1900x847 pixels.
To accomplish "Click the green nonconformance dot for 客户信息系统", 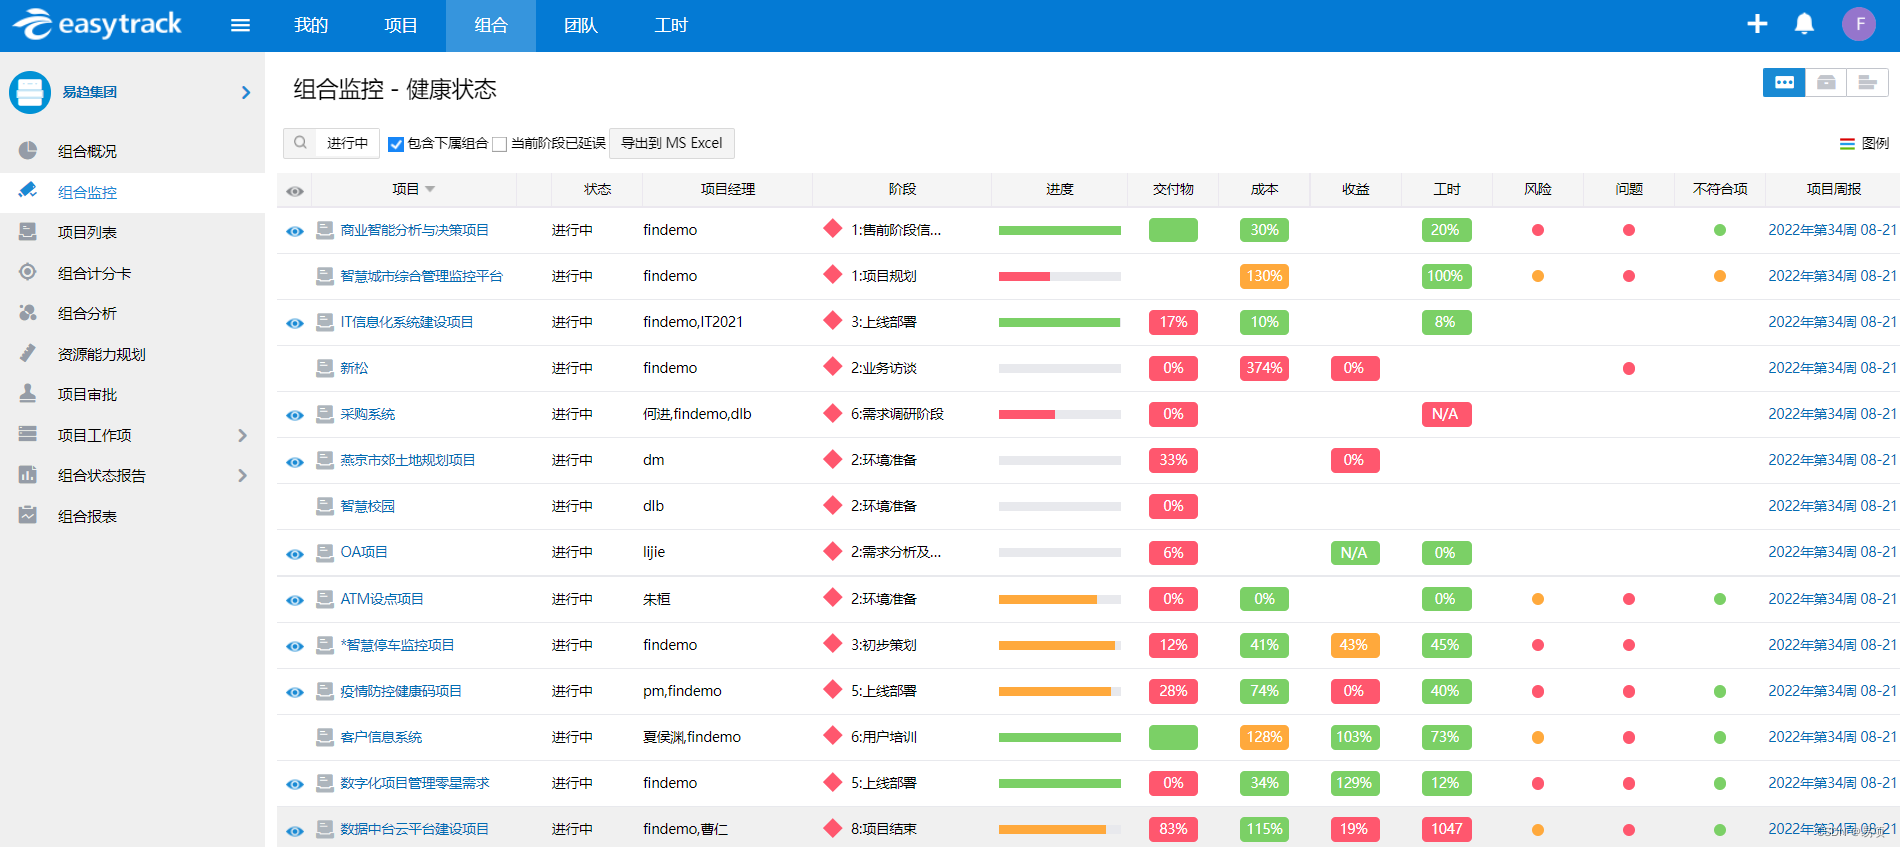I will [1720, 738].
